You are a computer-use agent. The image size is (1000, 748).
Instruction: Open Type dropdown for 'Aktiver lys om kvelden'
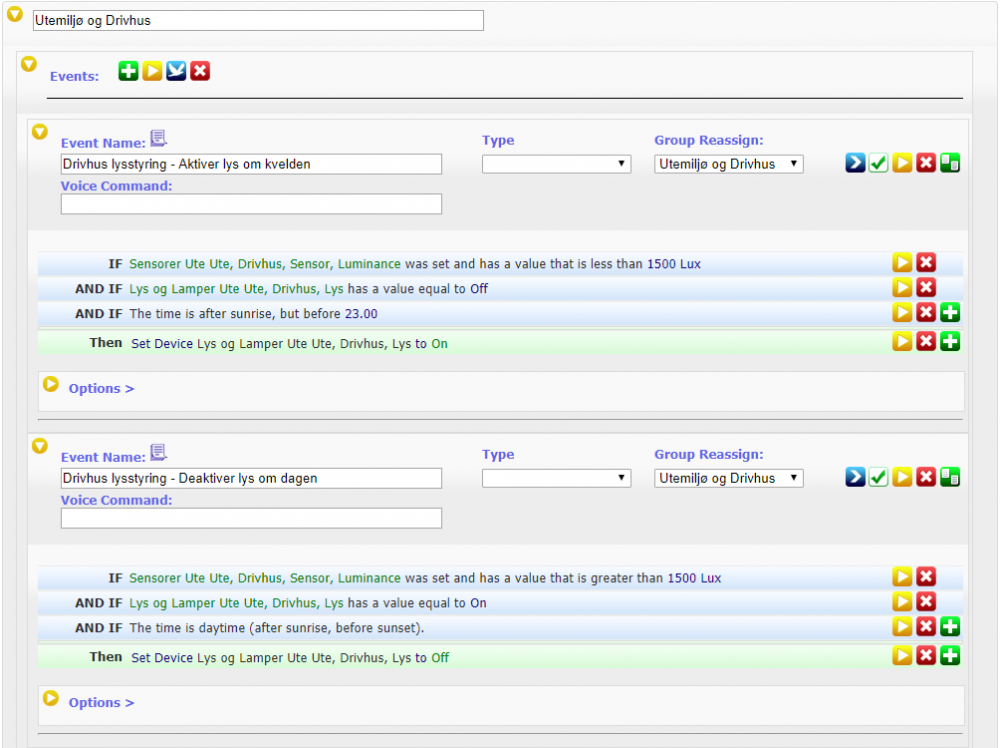pyautogui.click(x=556, y=164)
